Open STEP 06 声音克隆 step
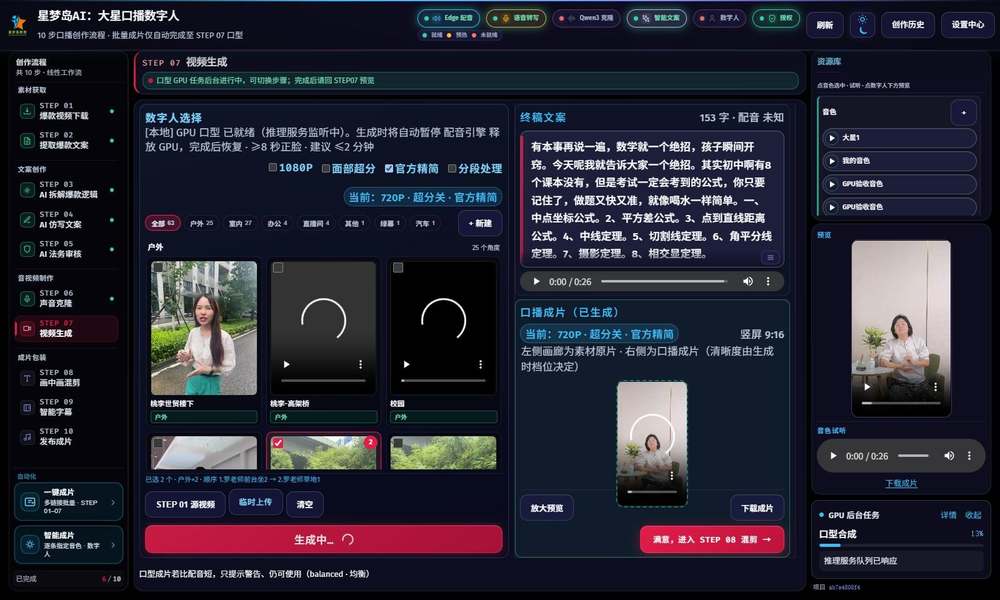The height and width of the screenshot is (600, 1000). [x=67, y=298]
